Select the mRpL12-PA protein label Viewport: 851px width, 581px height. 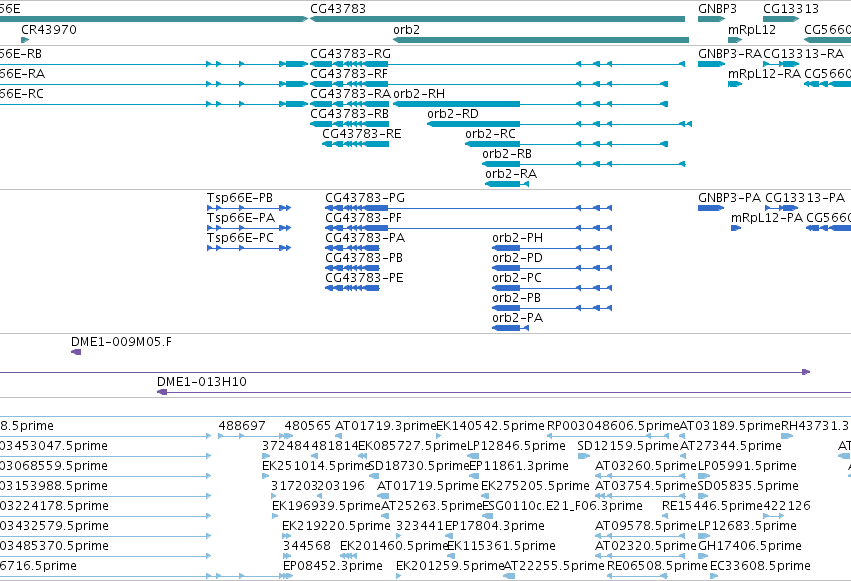767,218
